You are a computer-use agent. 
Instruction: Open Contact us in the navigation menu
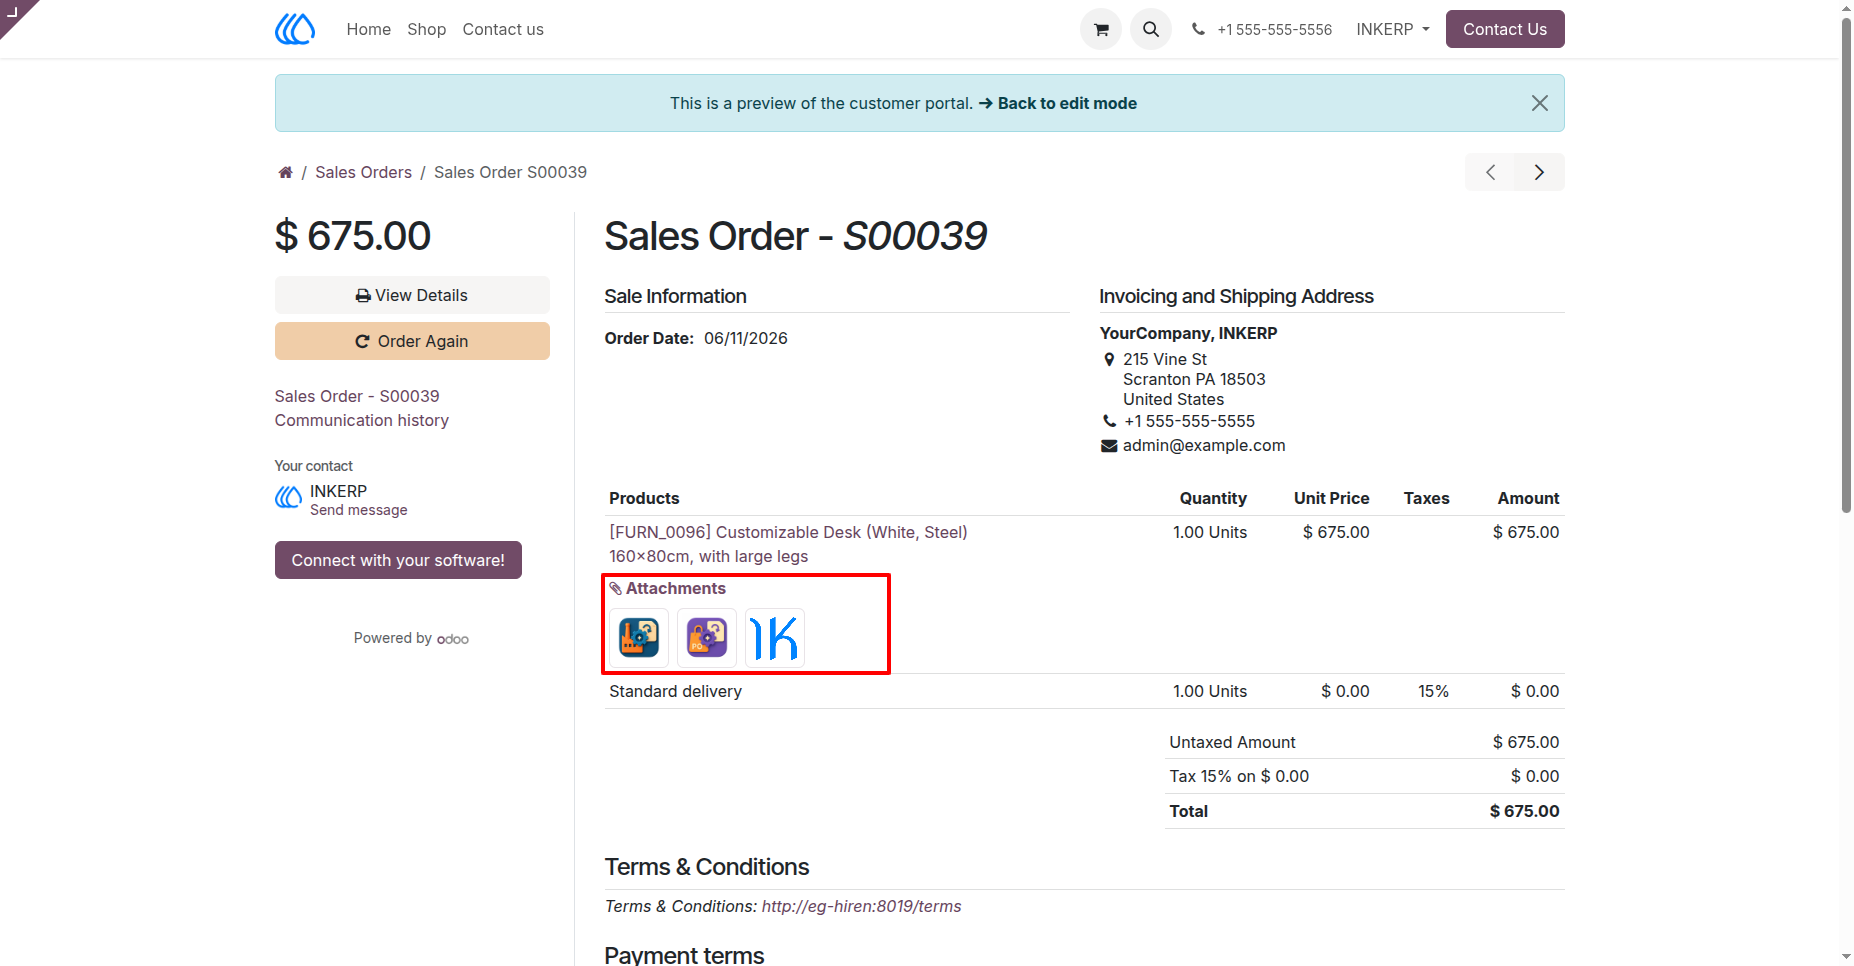[x=503, y=29]
